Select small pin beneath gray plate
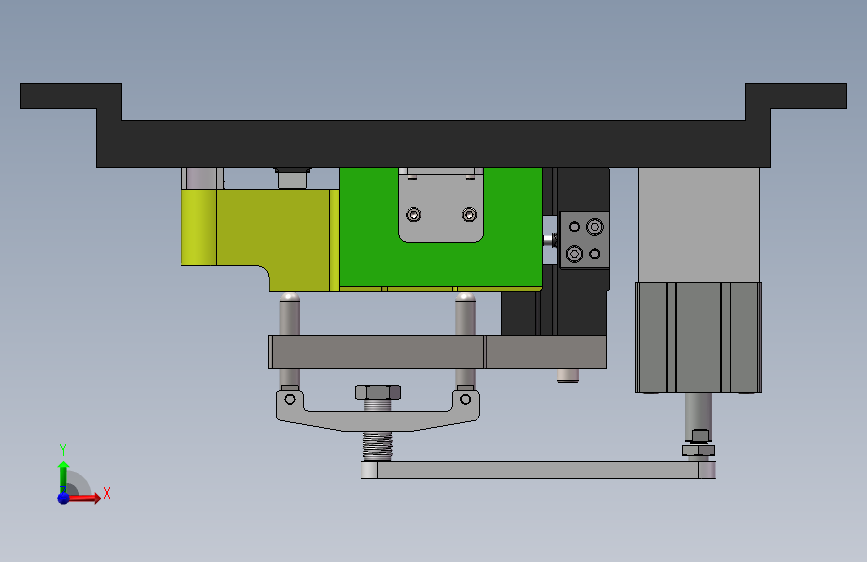 [568, 376]
